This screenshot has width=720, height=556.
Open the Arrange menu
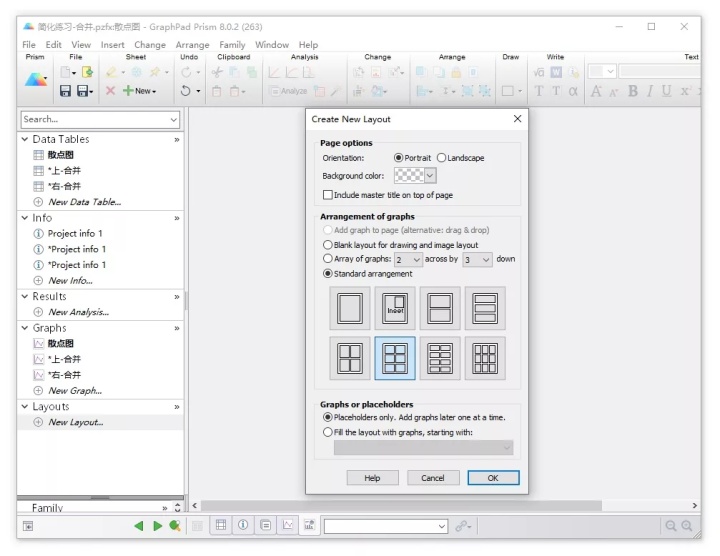[192, 45]
